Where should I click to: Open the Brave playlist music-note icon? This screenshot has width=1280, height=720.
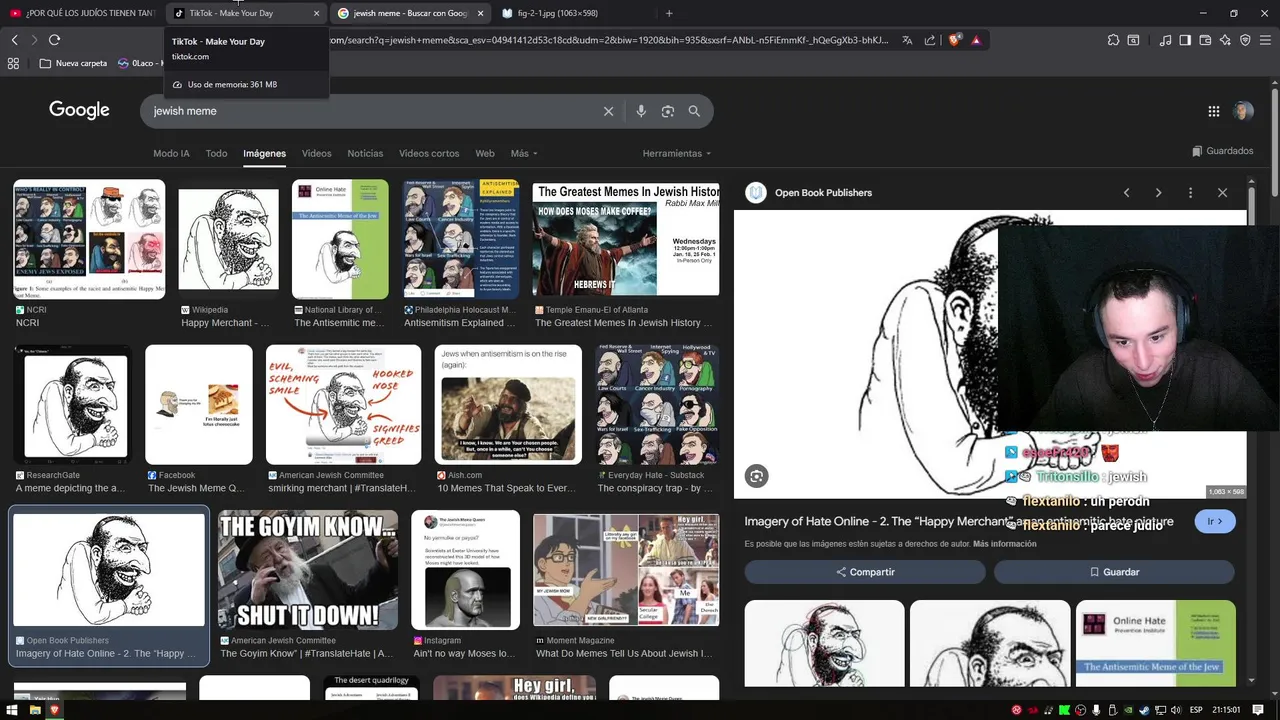pos(1165,40)
